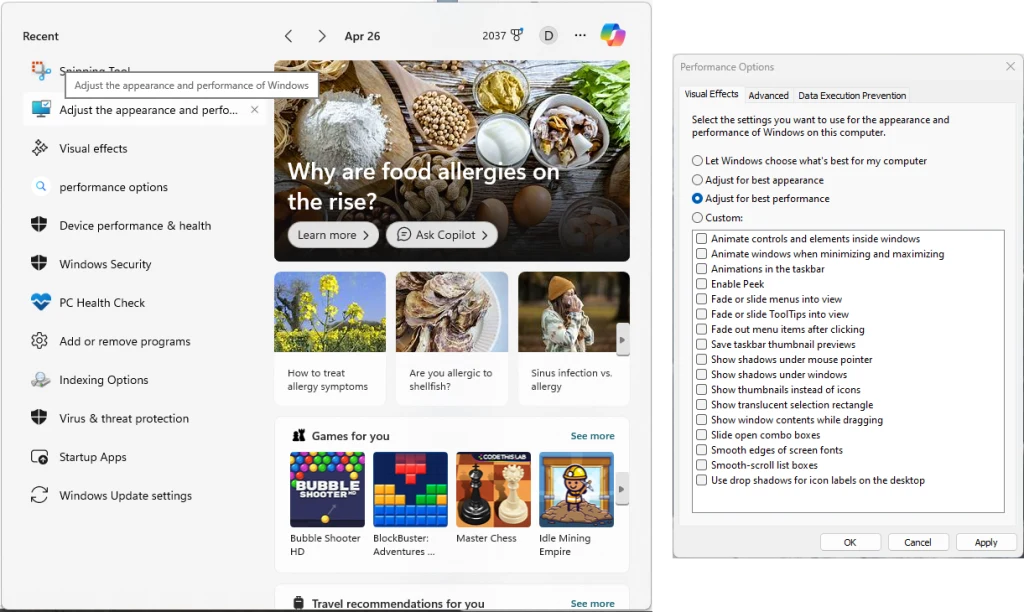Open How to treat allergy symptoms card

click(x=330, y=338)
